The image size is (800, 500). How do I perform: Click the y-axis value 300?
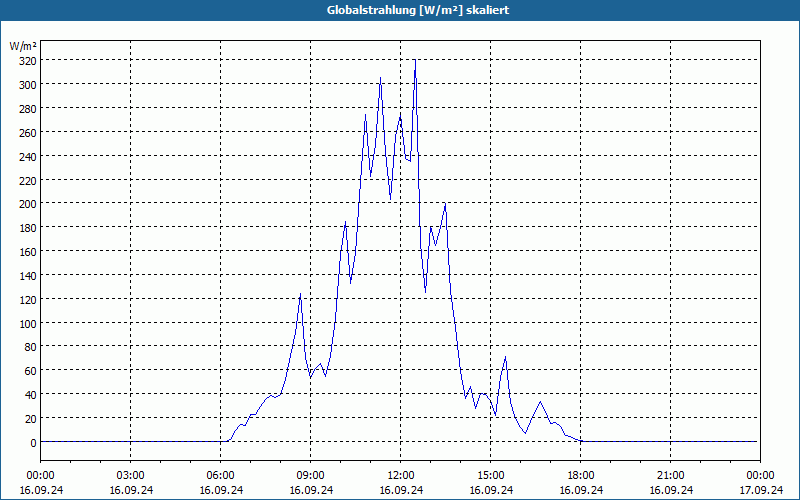pyautogui.click(x=28, y=85)
